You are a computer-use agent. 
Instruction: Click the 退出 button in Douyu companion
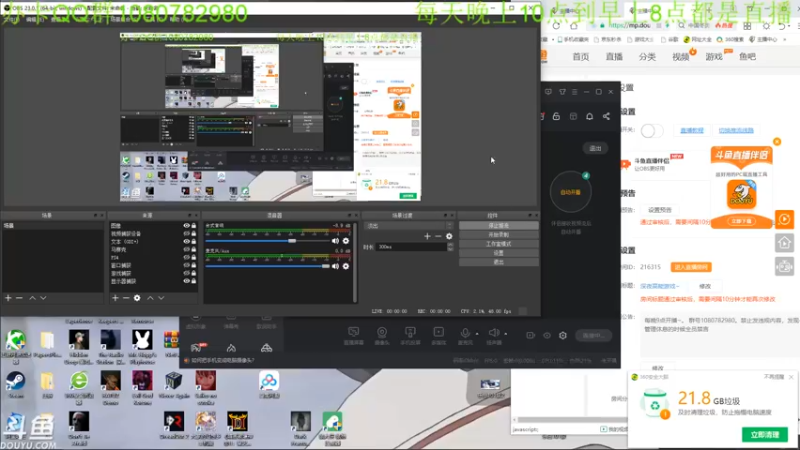[x=595, y=148]
